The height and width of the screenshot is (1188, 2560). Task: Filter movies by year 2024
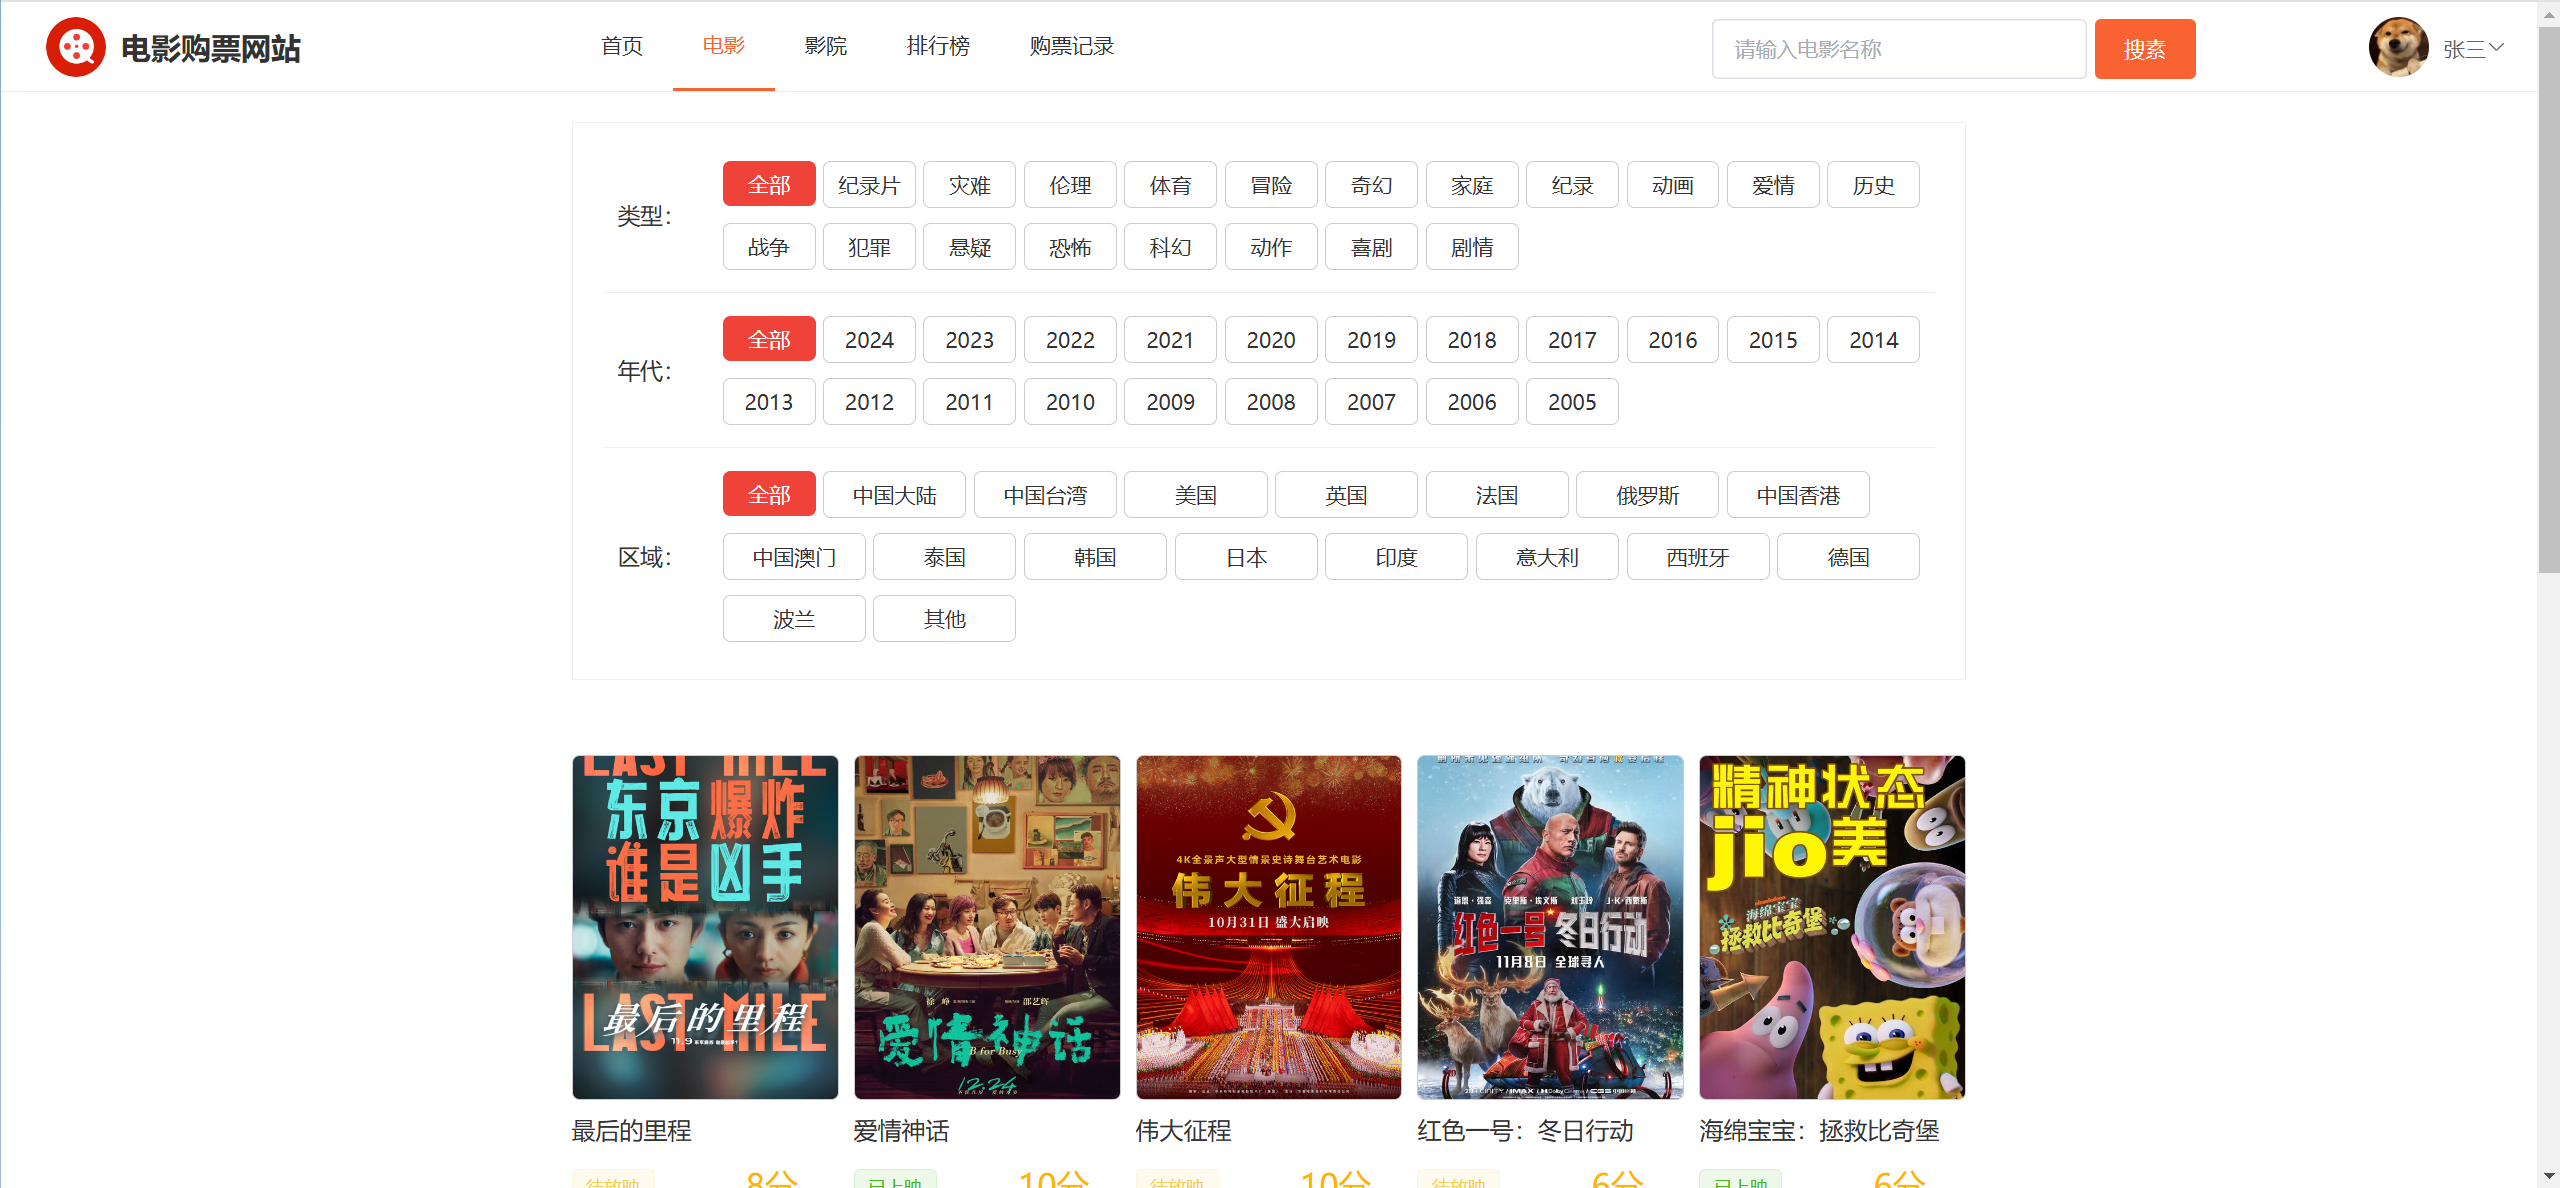coord(869,340)
